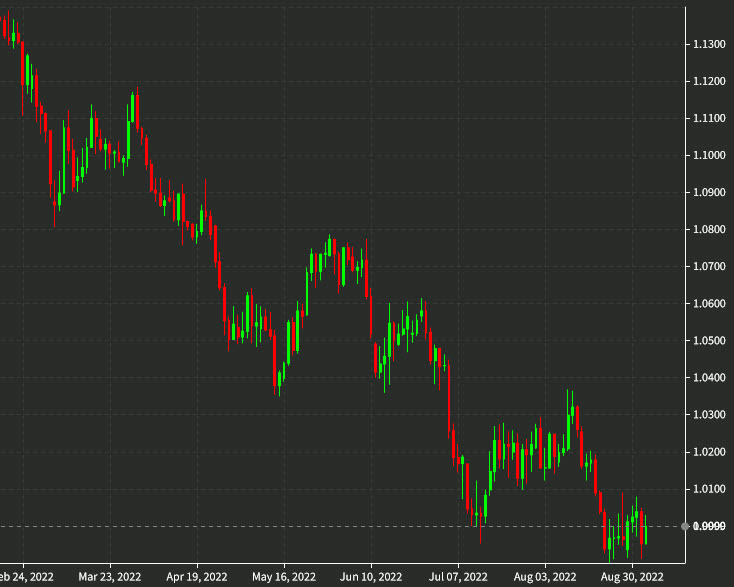Click the 1.1100 price level label

pyautogui.click(x=709, y=119)
